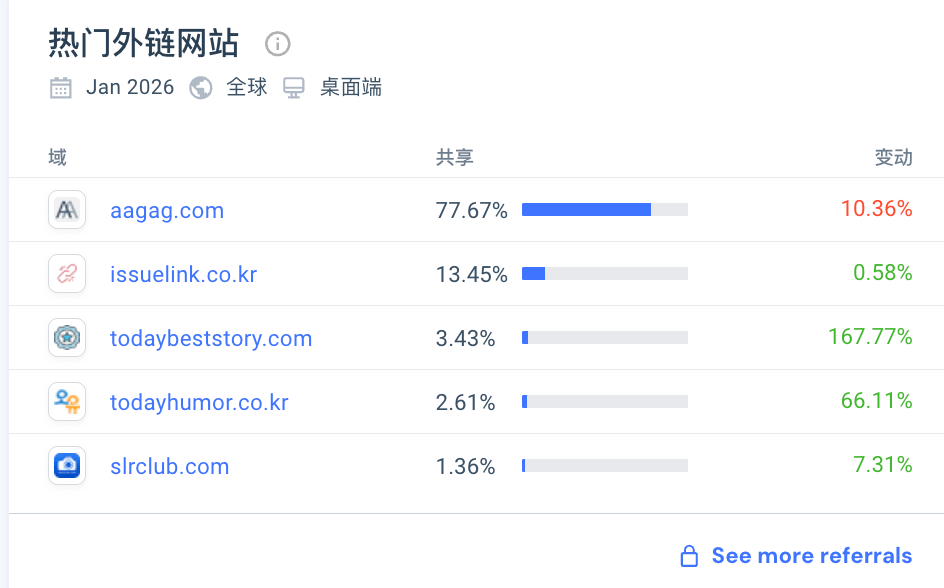Click the slrclub.com camera favicon
Image resolution: width=944 pixels, height=588 pixels.
[67, 466]
